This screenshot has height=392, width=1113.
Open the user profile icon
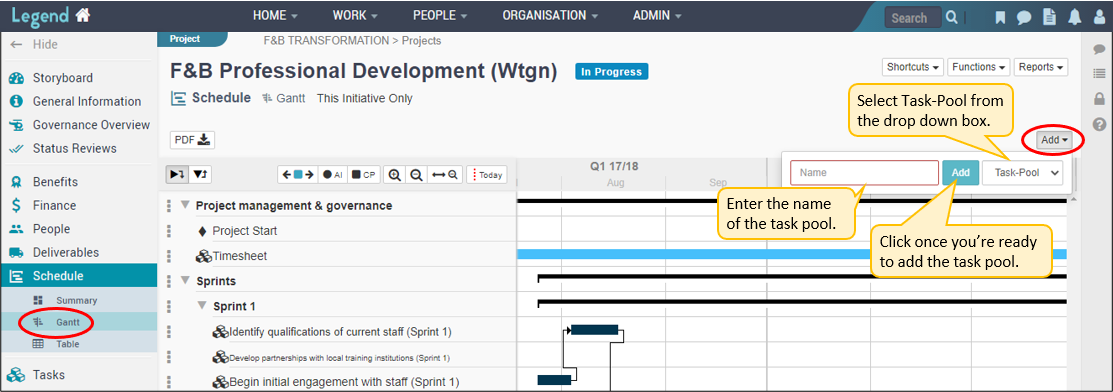tap(1099, 18)
